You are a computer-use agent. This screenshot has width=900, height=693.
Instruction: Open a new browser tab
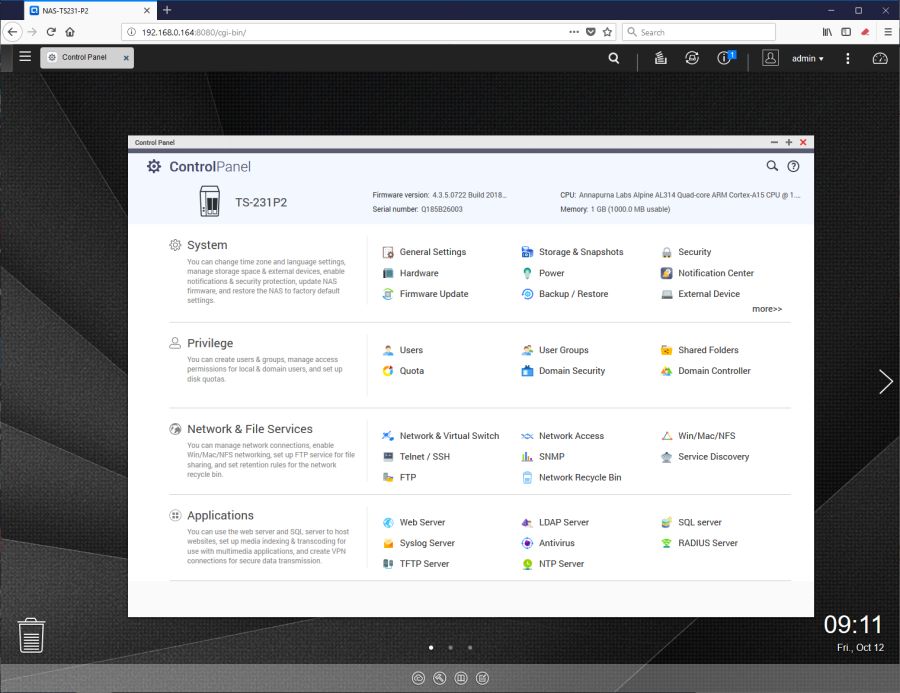coord(167,10)
